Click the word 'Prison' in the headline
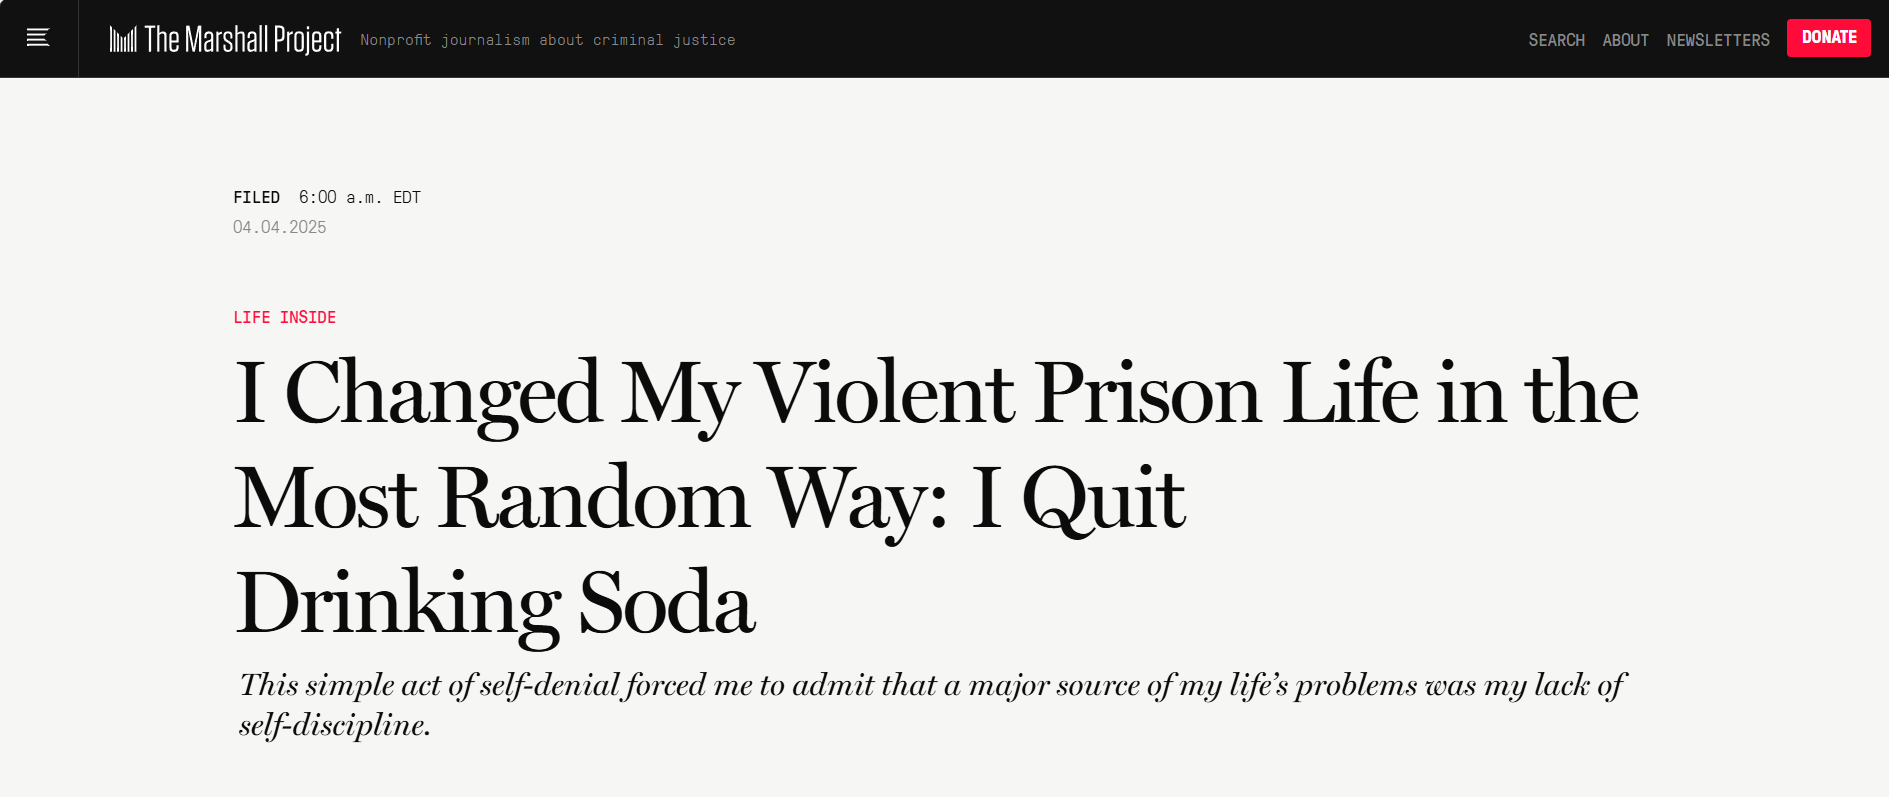Viewport: 1889px width, 797px height. 1147,395
